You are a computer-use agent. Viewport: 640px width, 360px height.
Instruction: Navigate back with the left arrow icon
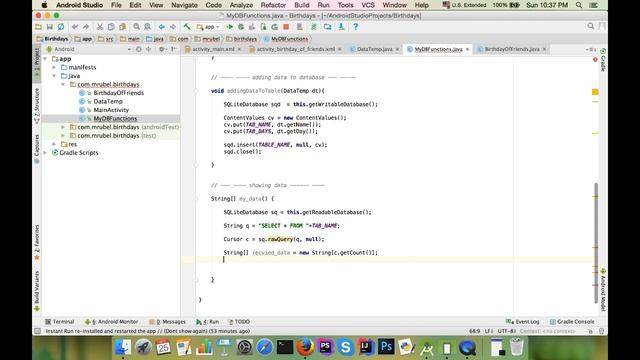point(162,27)
